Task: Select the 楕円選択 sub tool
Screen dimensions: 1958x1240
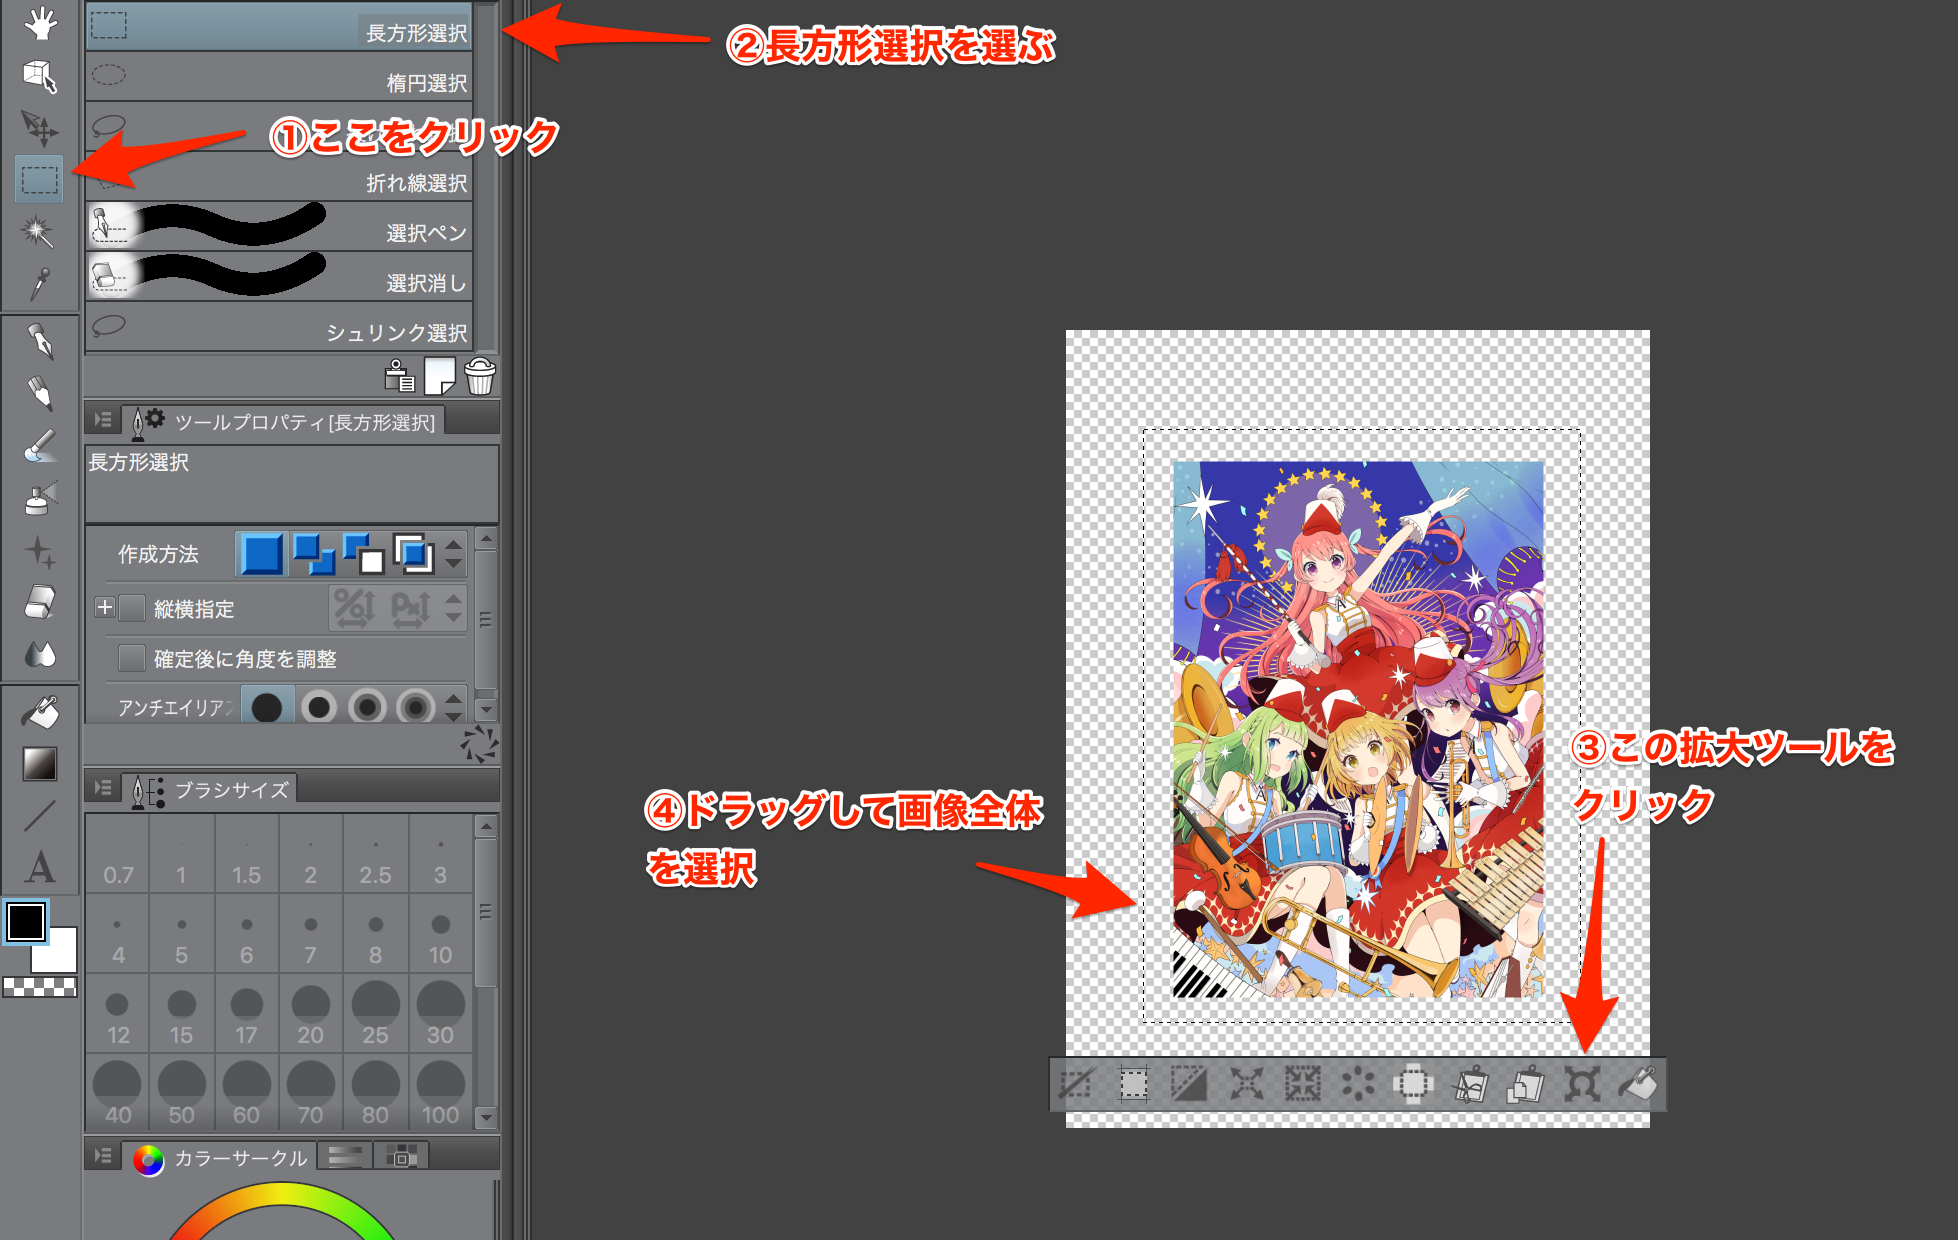Action: tap(279, 77)
